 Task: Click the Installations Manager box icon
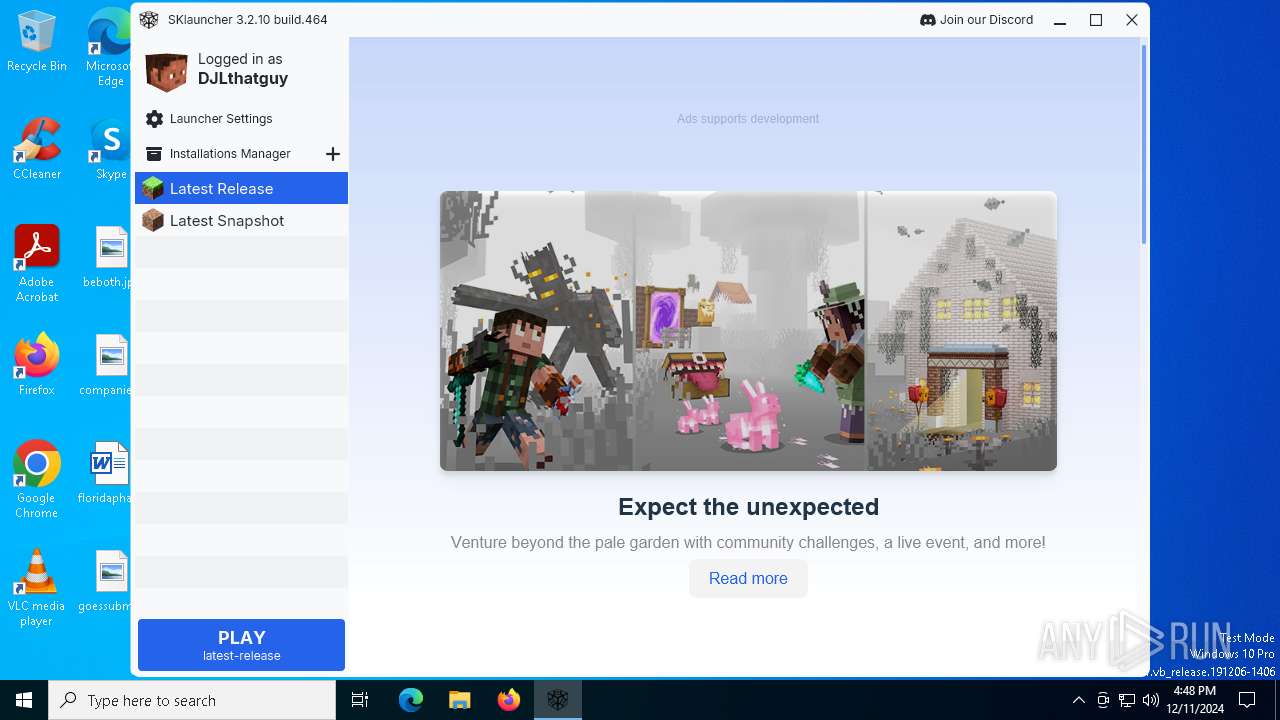click(154, 154)
